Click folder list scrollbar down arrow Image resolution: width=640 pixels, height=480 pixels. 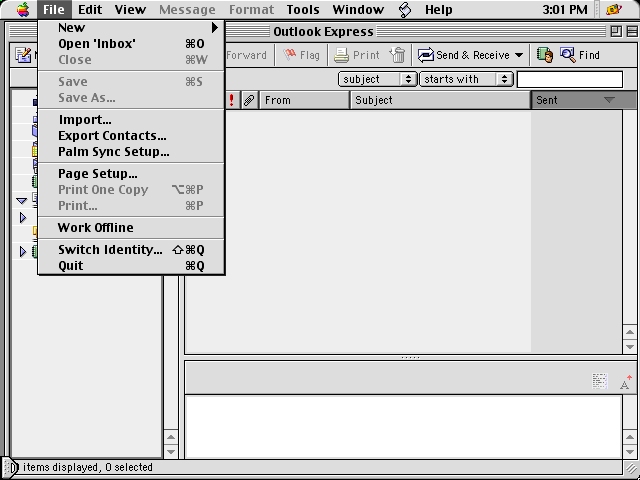tap(171, 451)
